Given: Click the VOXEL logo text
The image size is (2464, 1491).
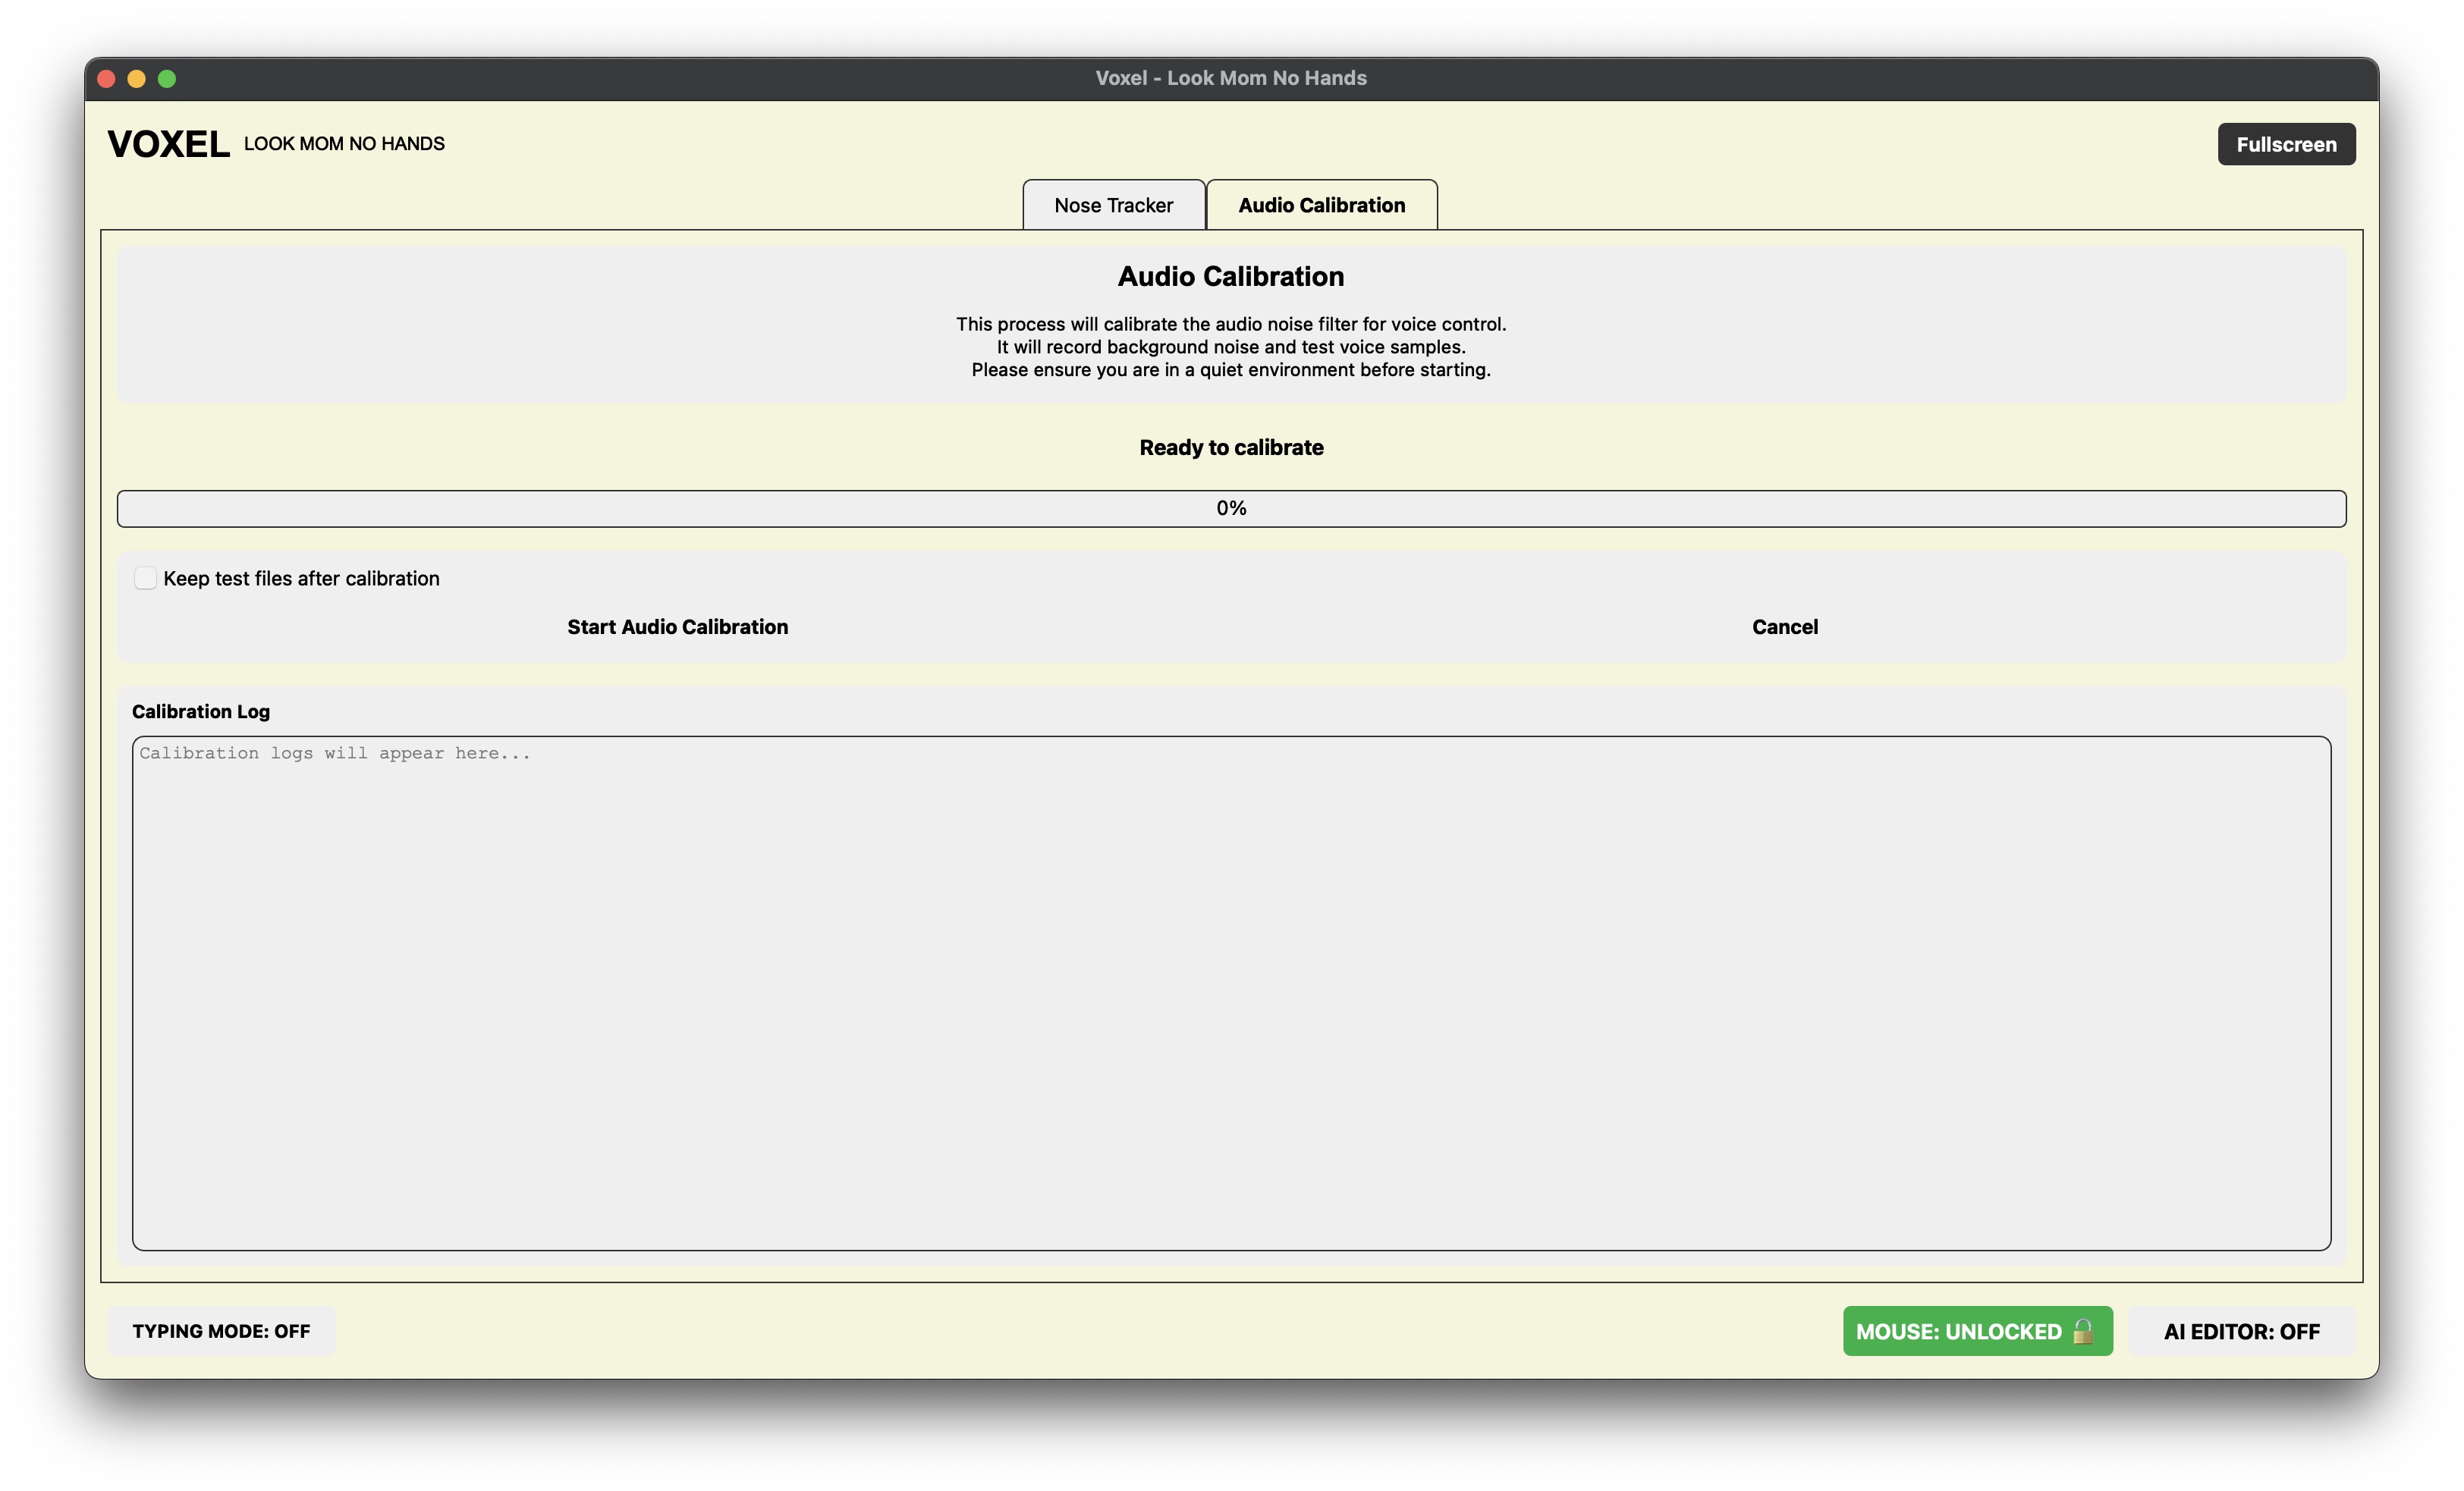Looking at the screenshot, I should (168, 144).
